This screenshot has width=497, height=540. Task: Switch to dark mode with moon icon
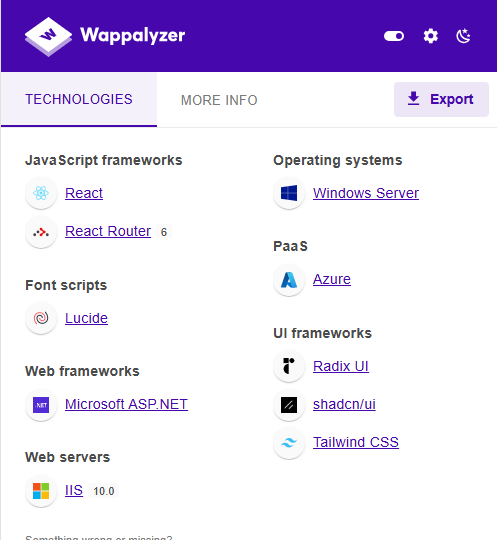tap(463, 36)
